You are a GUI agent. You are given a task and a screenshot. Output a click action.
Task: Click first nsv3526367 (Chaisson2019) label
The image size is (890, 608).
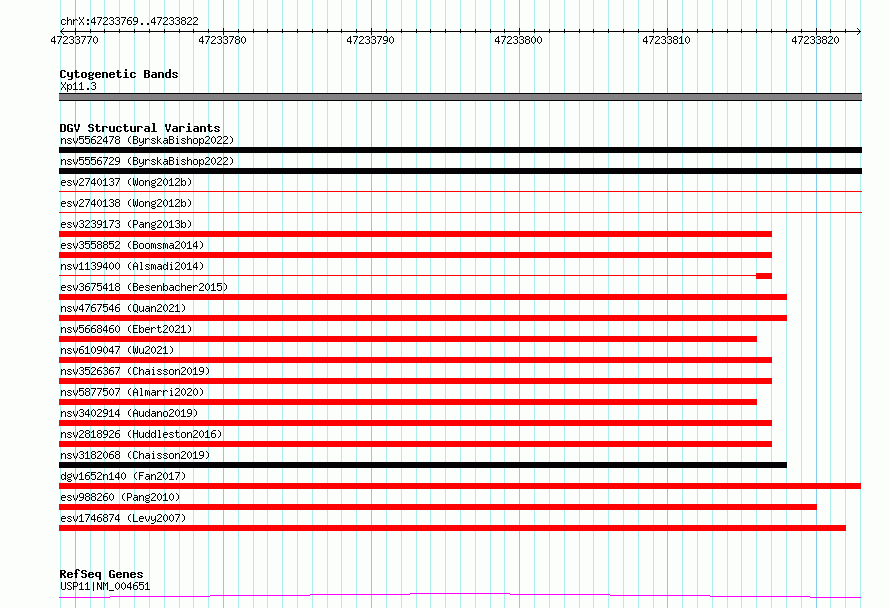point(135,371)
